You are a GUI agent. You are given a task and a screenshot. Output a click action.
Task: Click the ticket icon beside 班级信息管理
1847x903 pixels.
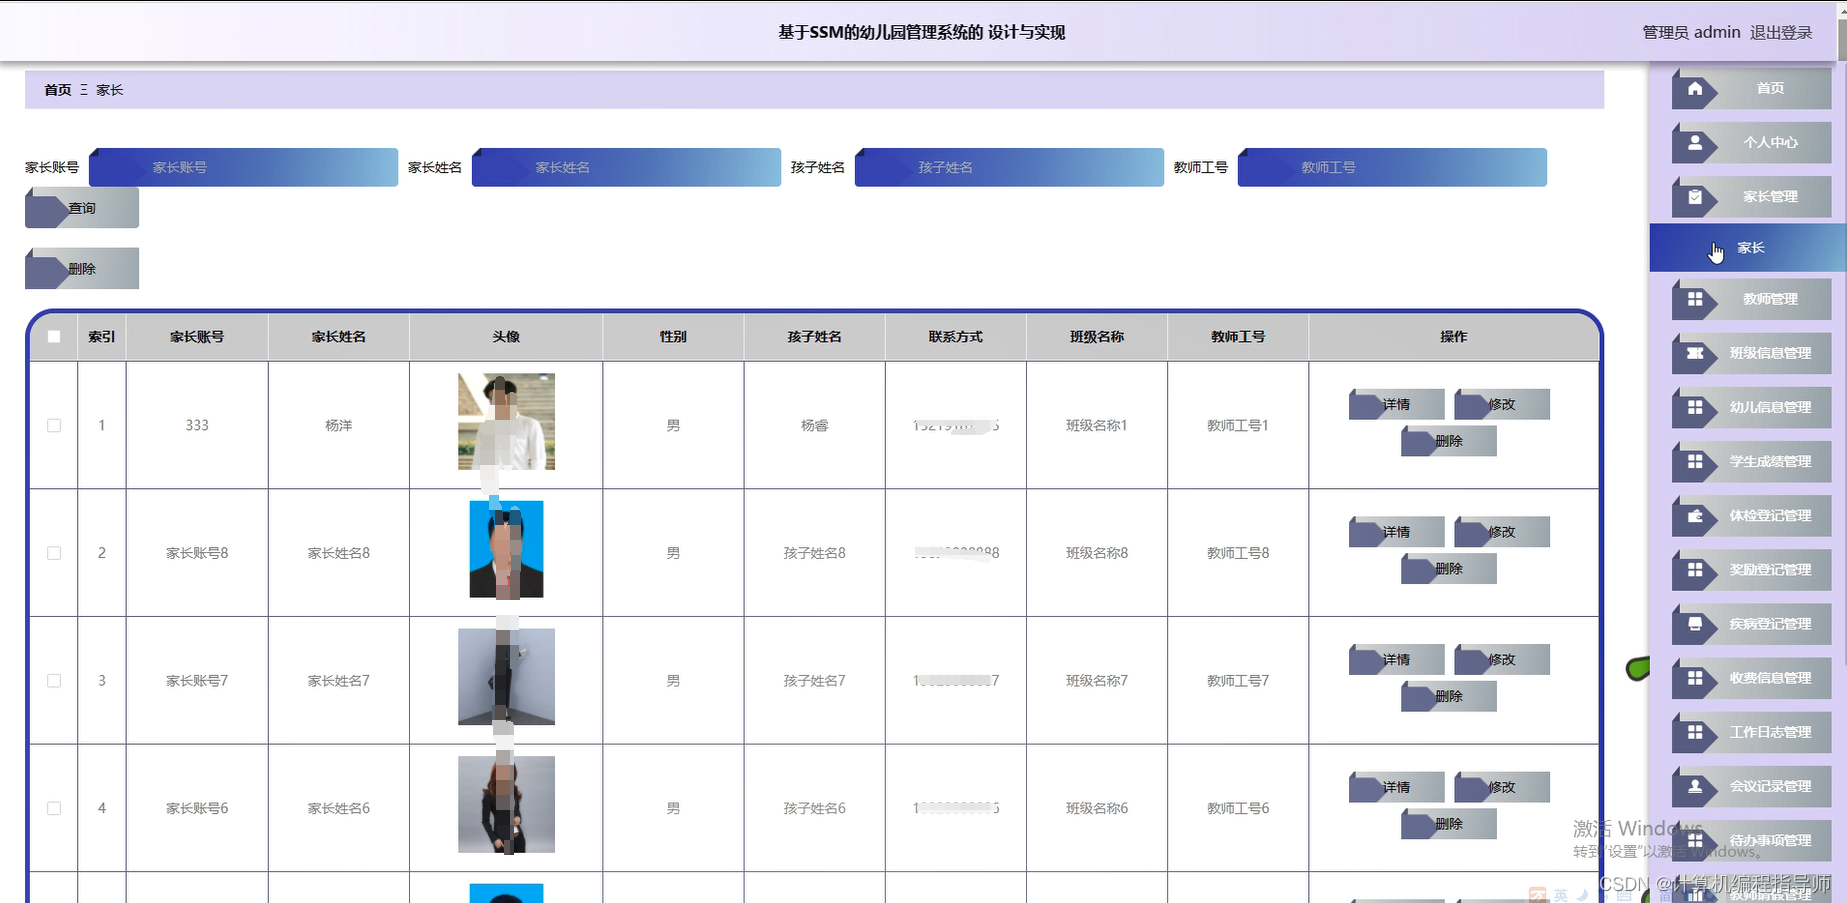1695,353
